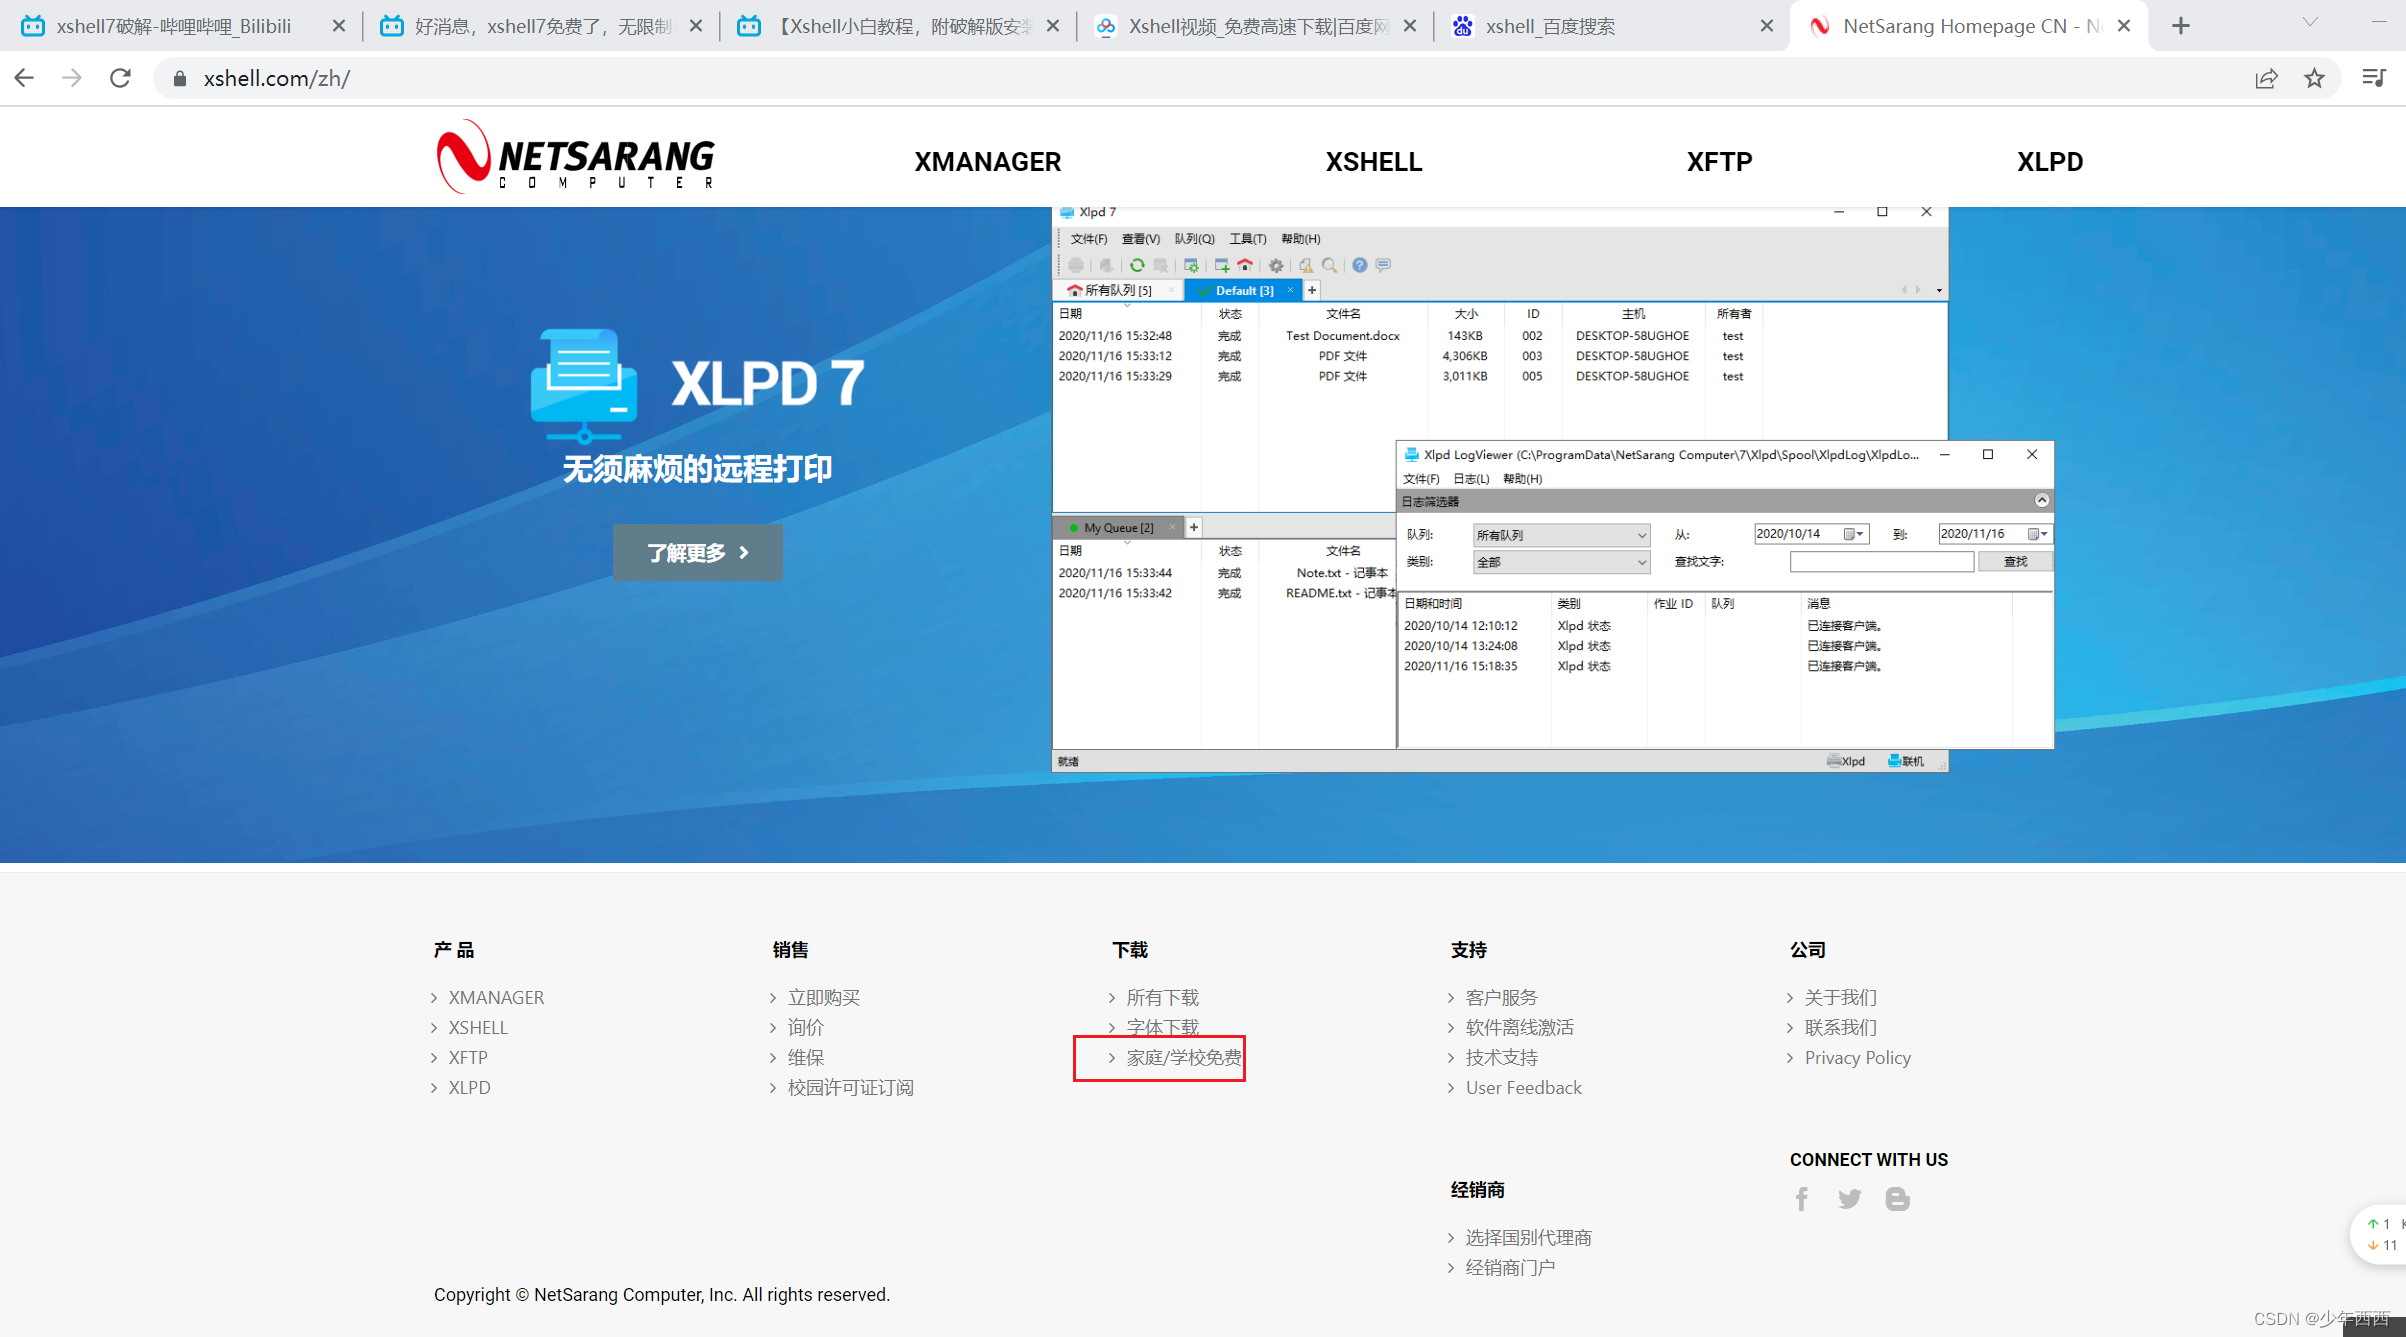Open 校园许可证订阅 link

point(850,1087)
